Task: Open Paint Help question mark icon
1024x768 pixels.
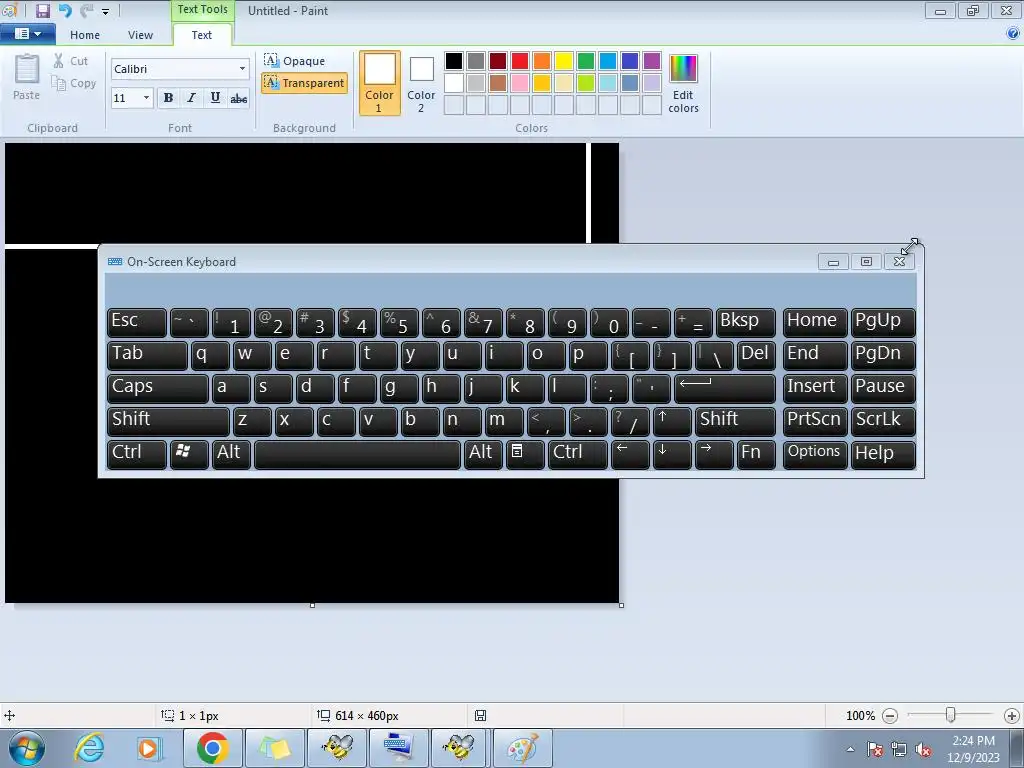Action: point(1013,33)
